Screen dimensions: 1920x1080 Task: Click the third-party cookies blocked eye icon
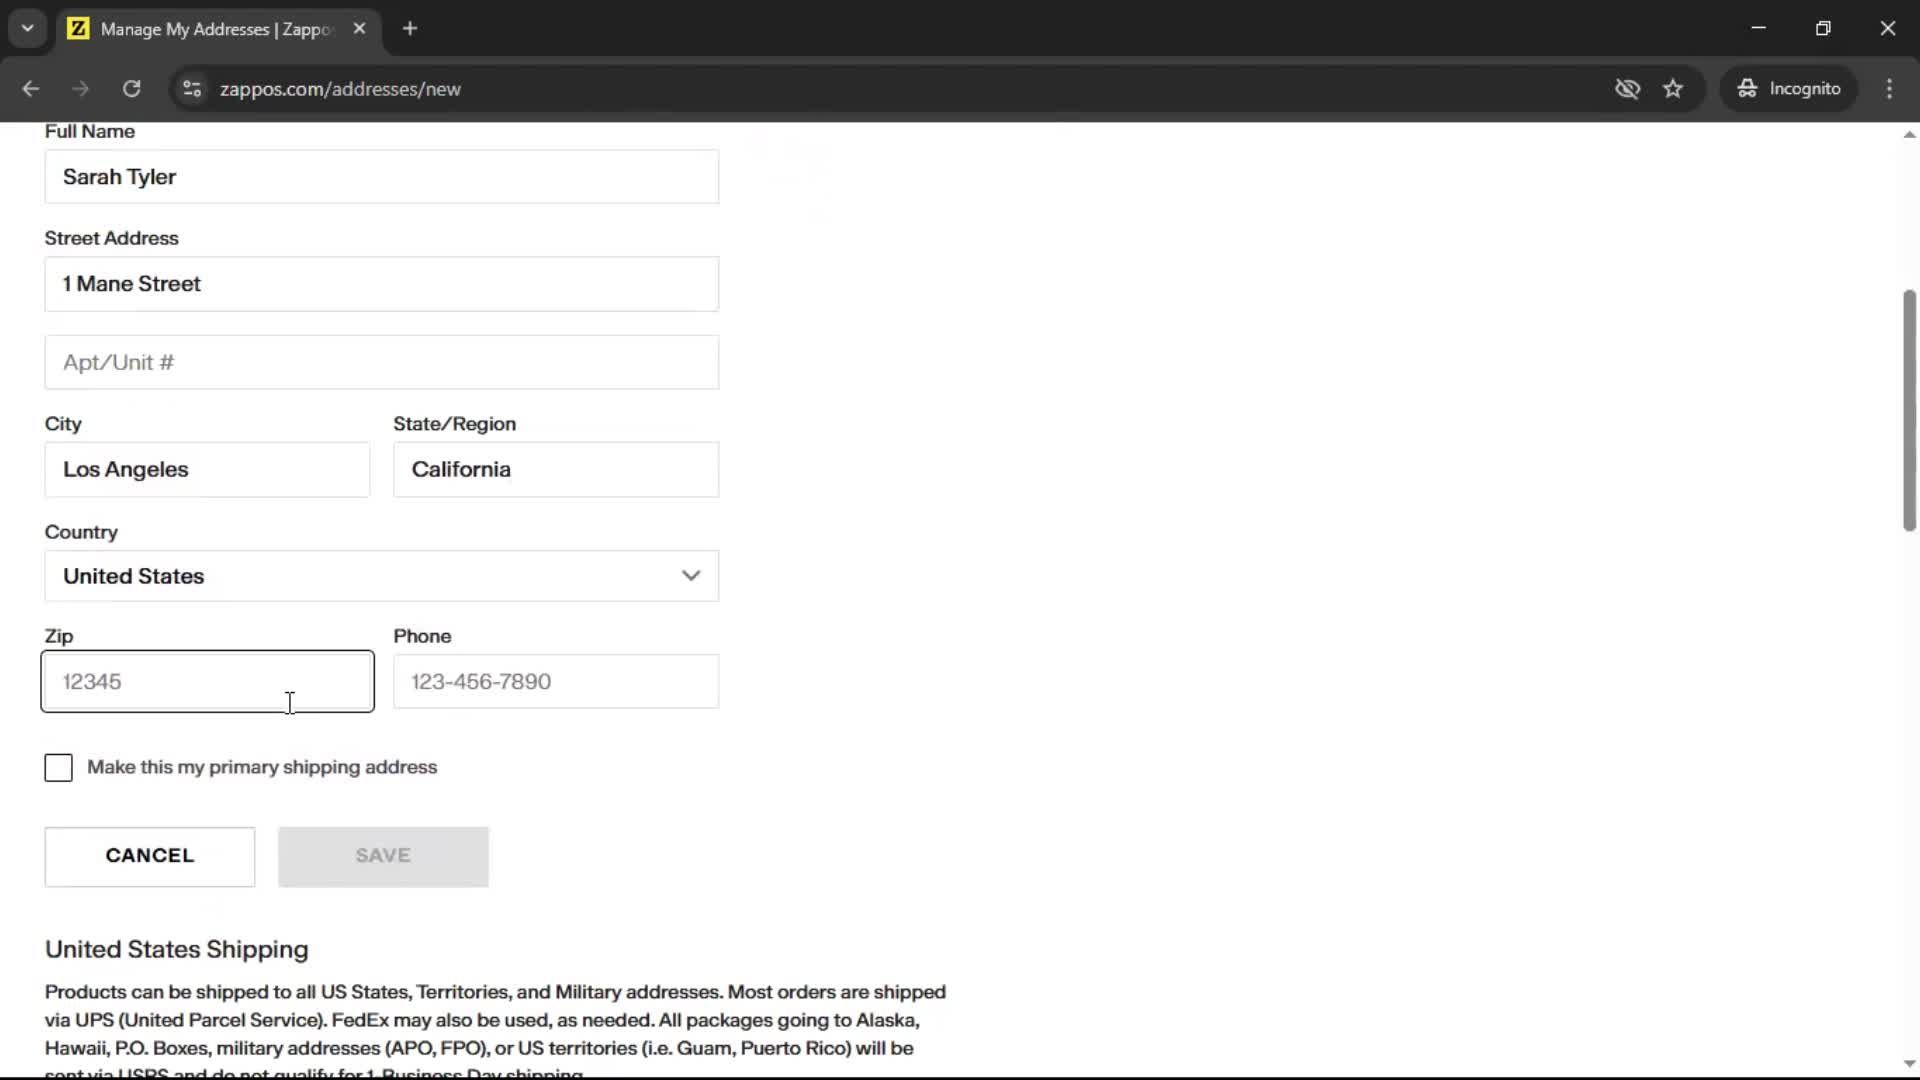(1627, 89)
